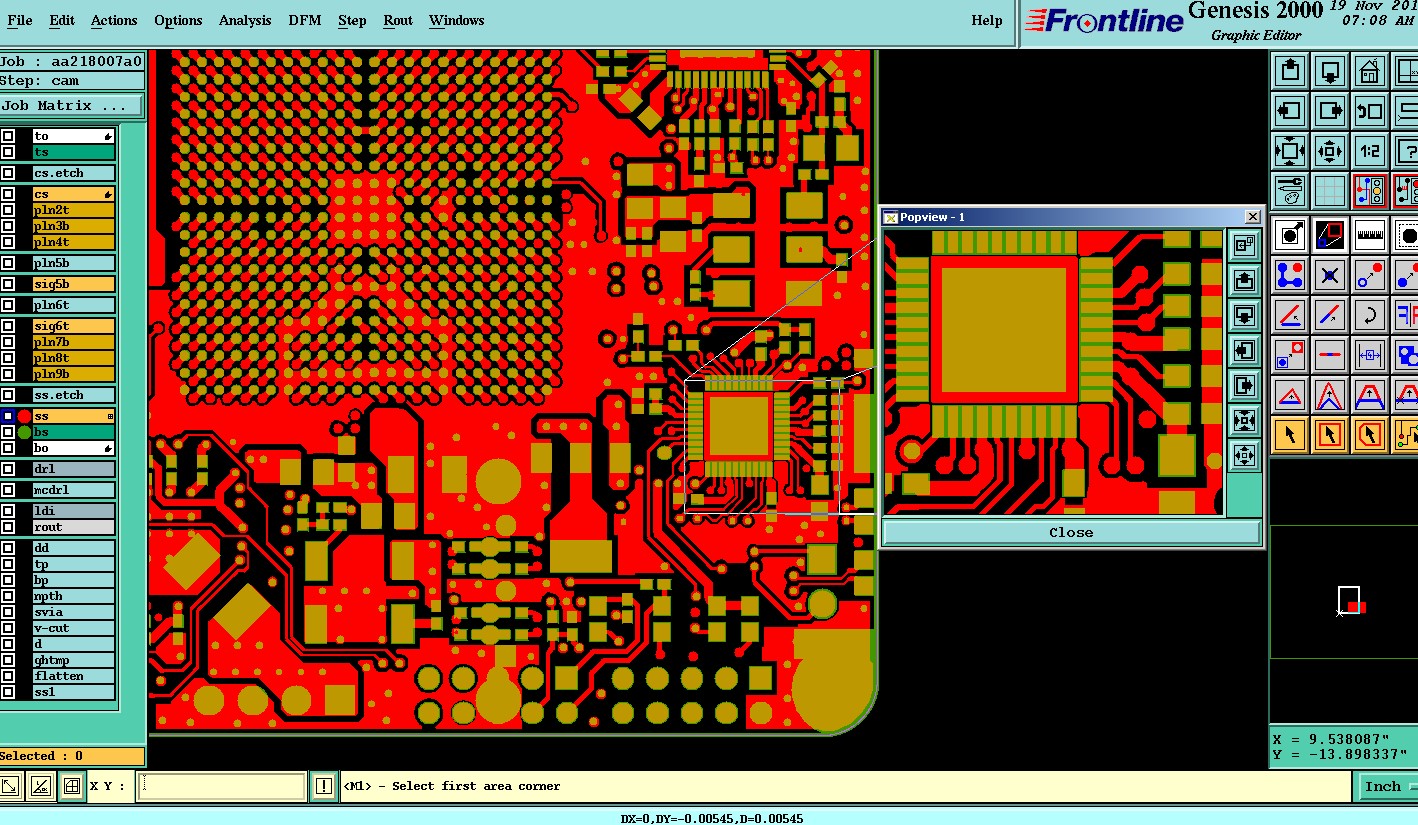Toggle checkbox for layer 'ss.etch'
Viewport: 1418px width, 825px height.
pos(8,395)
